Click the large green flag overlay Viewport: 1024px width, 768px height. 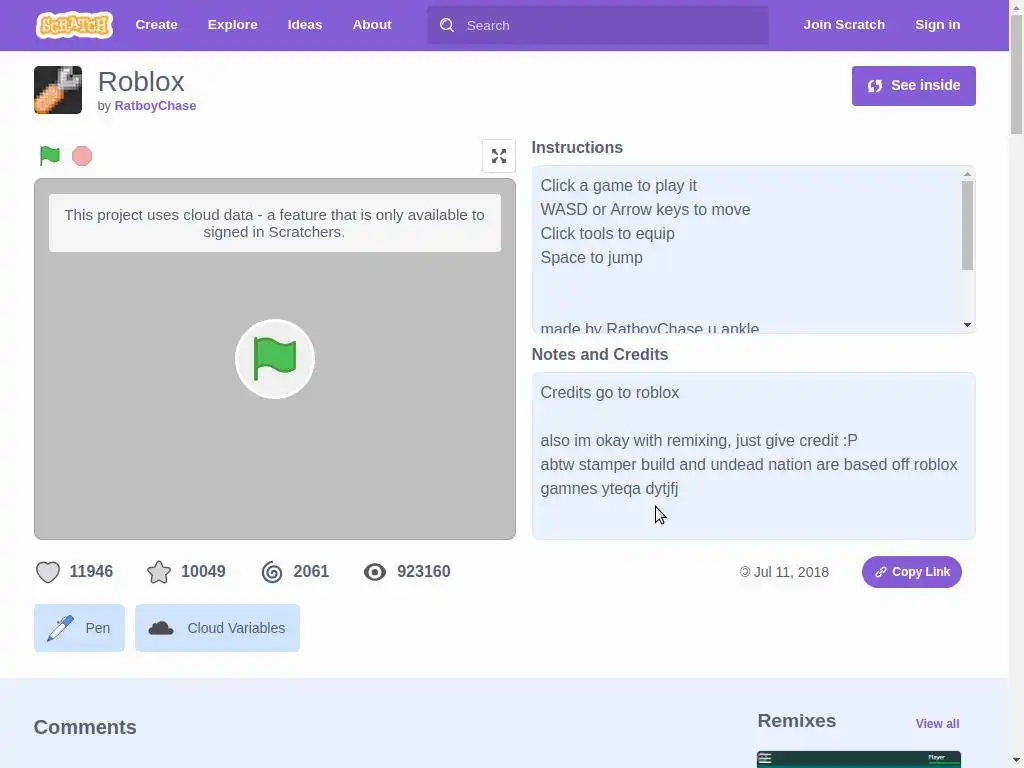pyautogui.click(x=275, y=359)
